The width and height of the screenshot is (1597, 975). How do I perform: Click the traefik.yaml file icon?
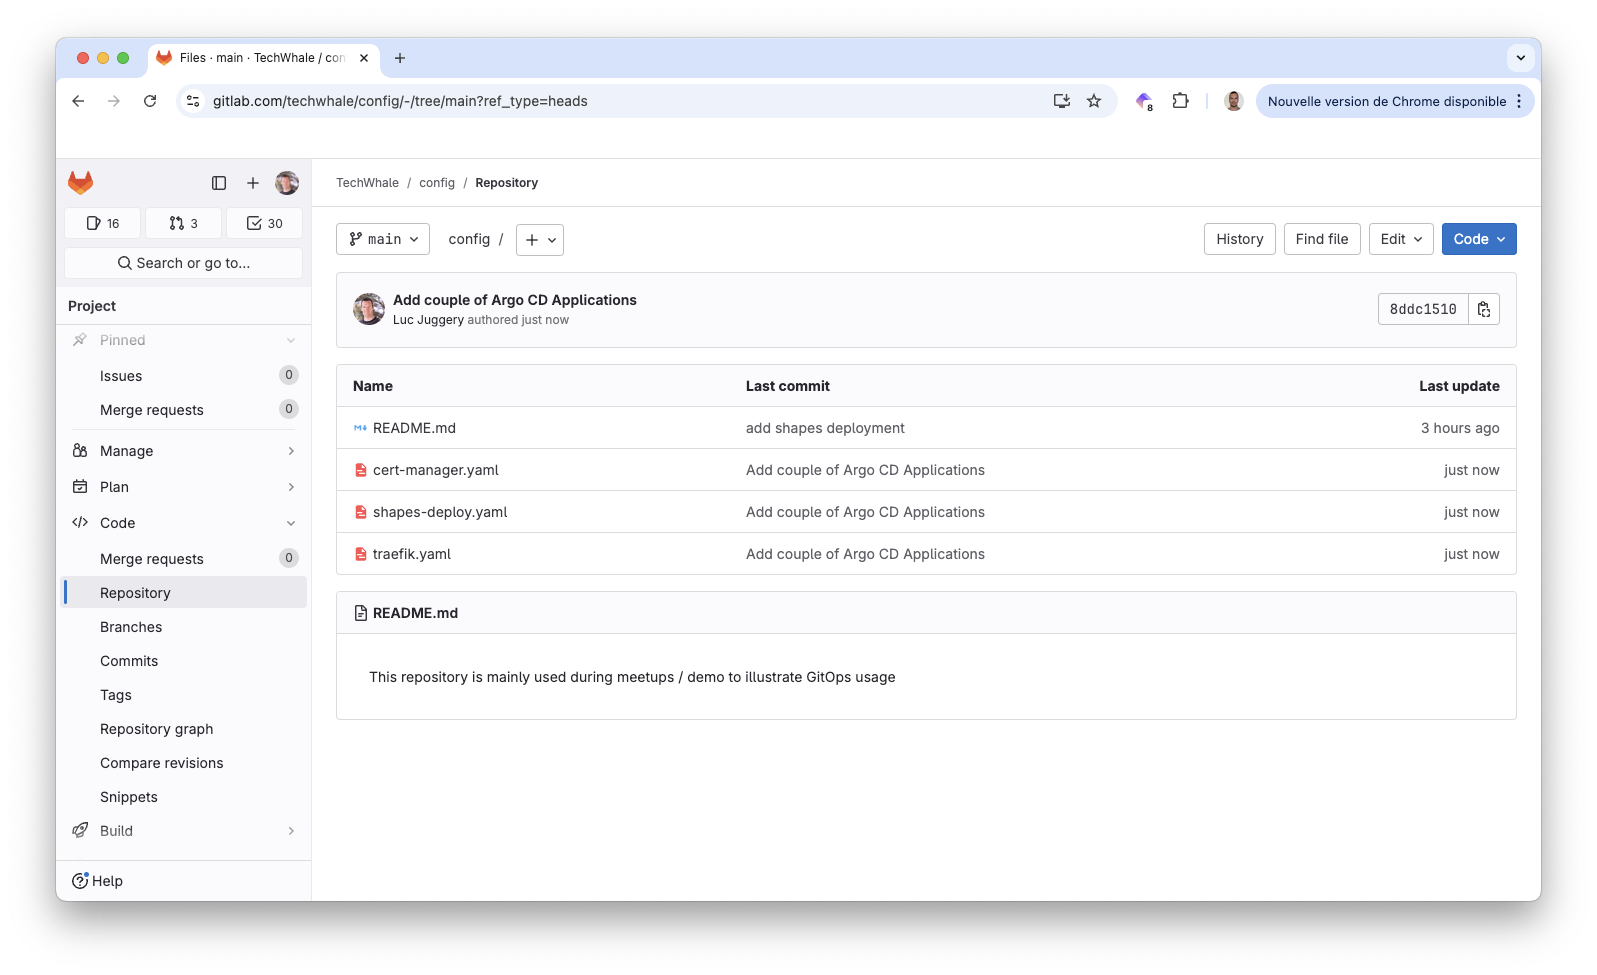(x=360, y=554)
